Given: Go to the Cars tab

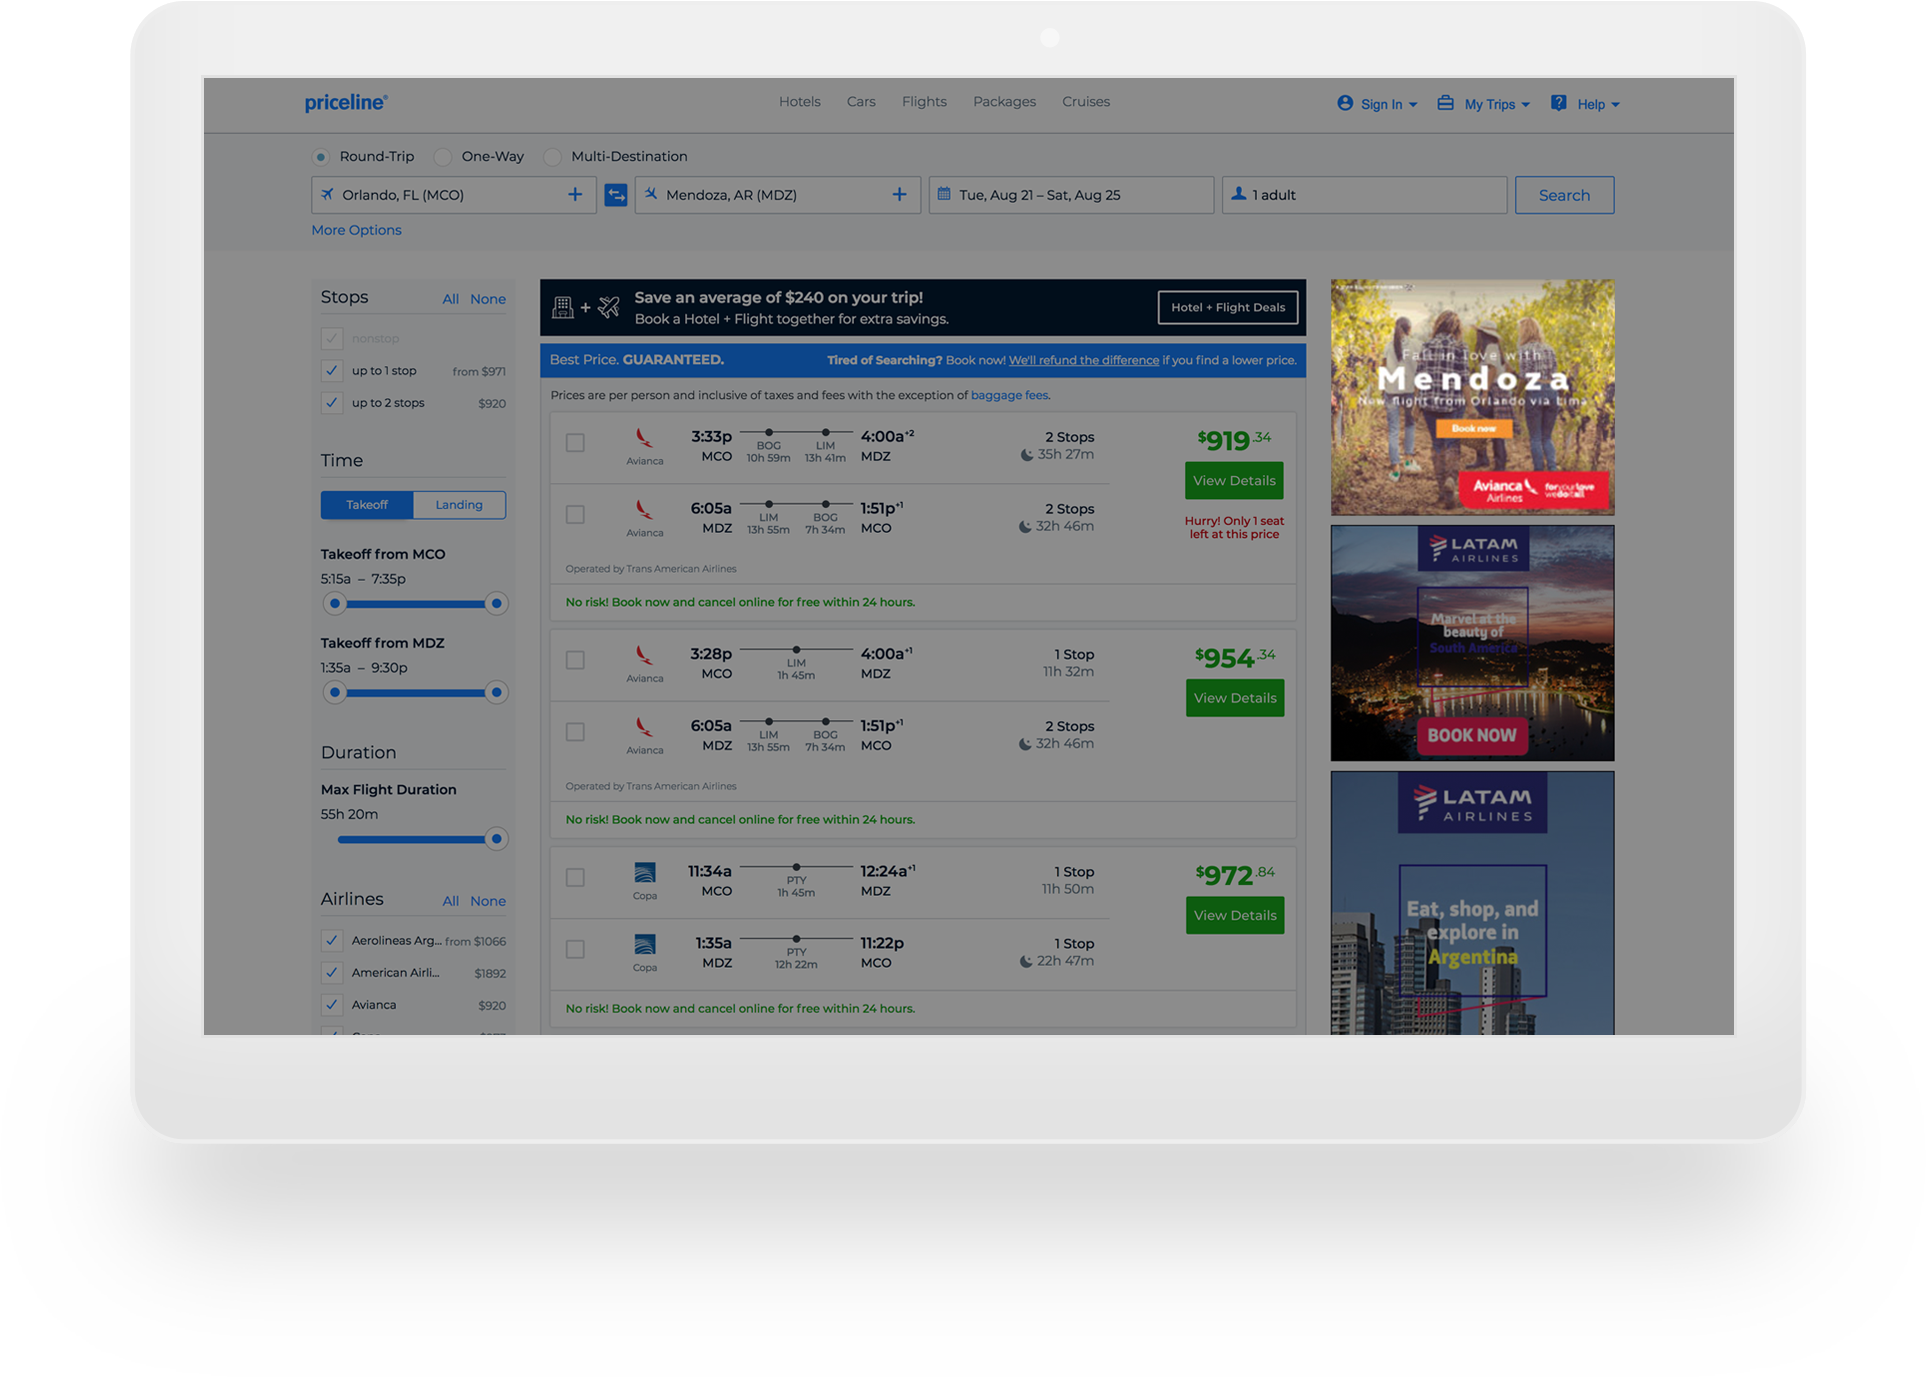Looking at the screenshot, I should coord(861,102).
